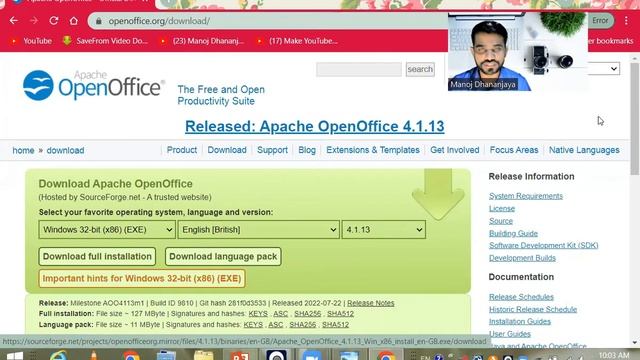640x360 pixels.
Task: Open the Support navigation menu item
Action: (272, 150)
